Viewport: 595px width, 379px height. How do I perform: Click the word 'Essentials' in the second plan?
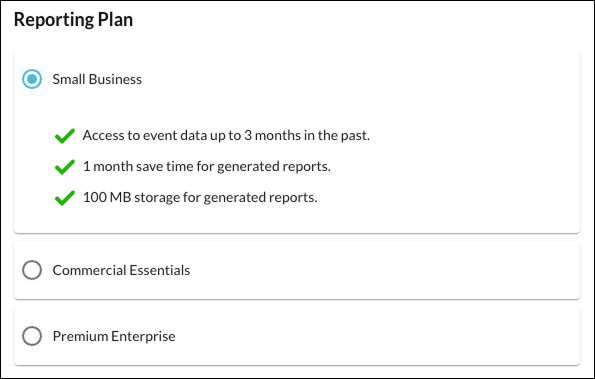pos(160,270)
